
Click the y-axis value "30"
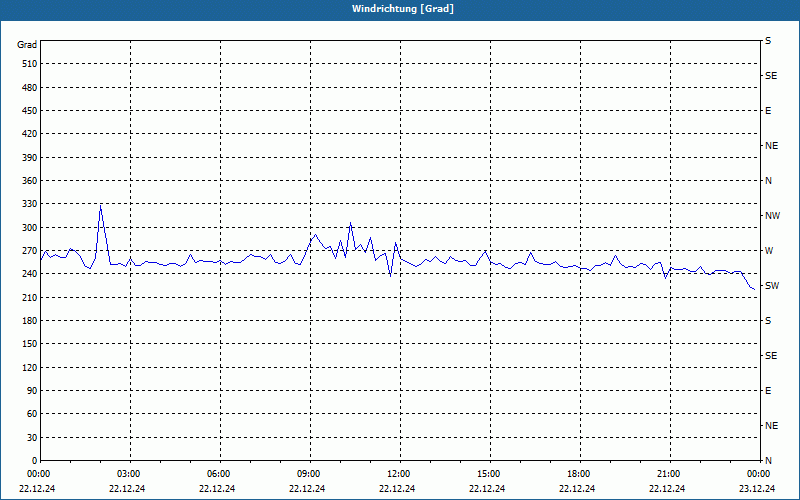point(32,437)
